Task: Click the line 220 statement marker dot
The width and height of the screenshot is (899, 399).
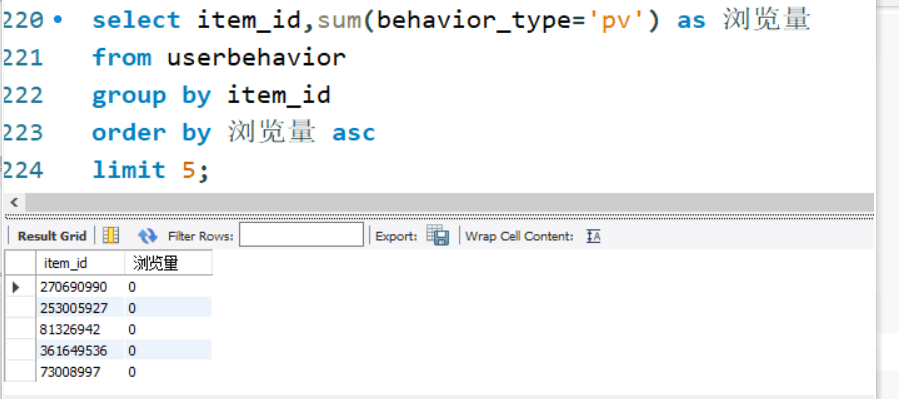Action: (57, 20)
